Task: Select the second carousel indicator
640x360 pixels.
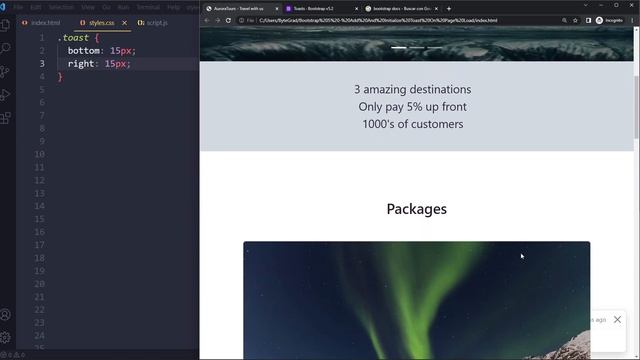Action: click(417, 48)
